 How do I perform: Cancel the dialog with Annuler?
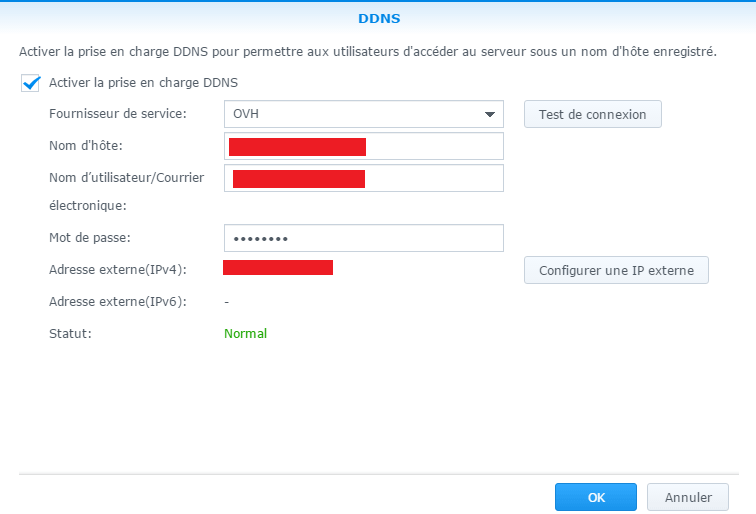[688, 497]
